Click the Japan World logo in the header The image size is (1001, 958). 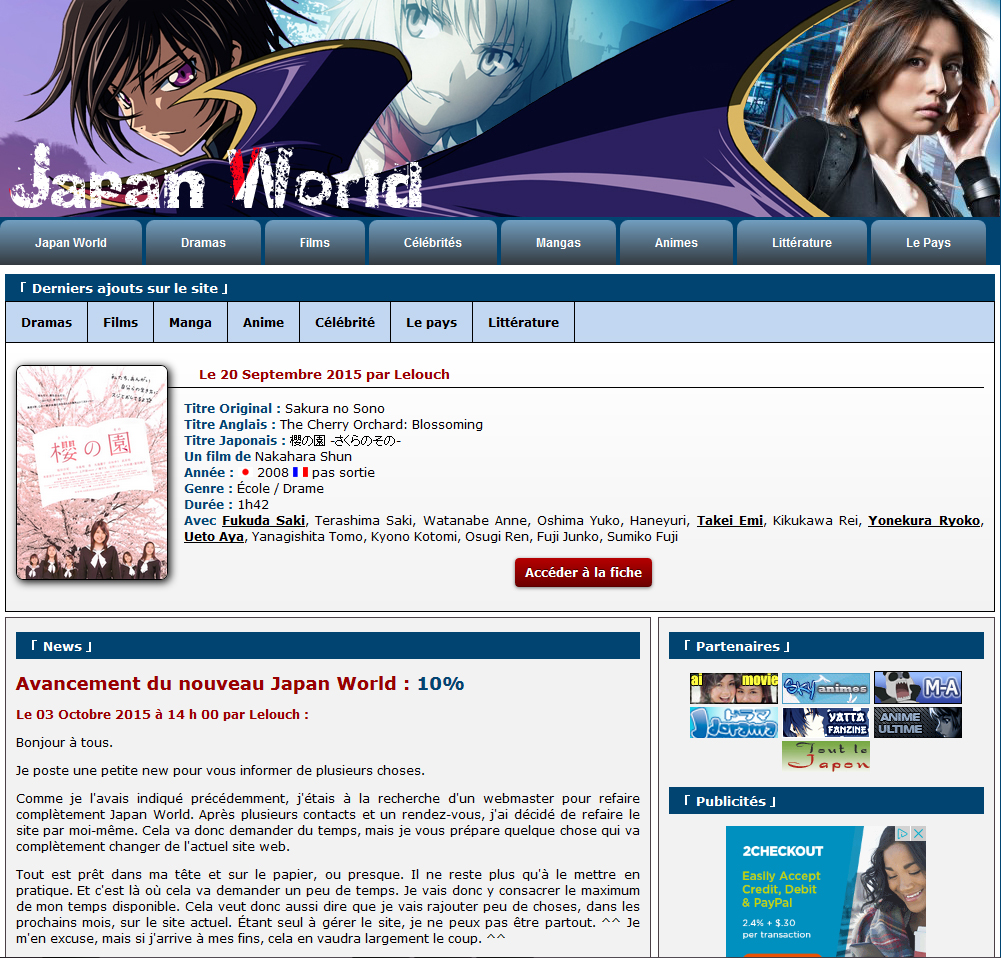point(216,179)
